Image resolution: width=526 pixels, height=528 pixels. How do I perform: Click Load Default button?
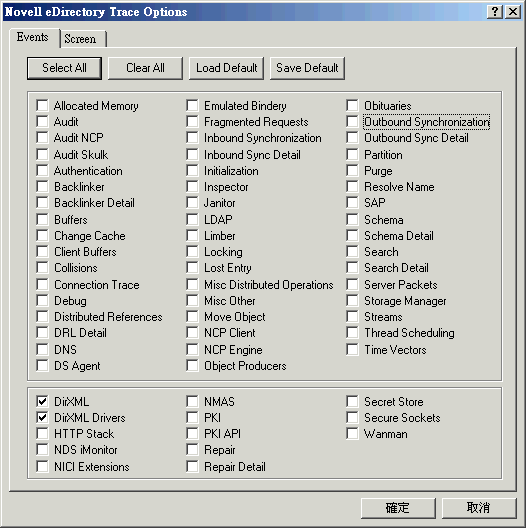tap(227, 68)
